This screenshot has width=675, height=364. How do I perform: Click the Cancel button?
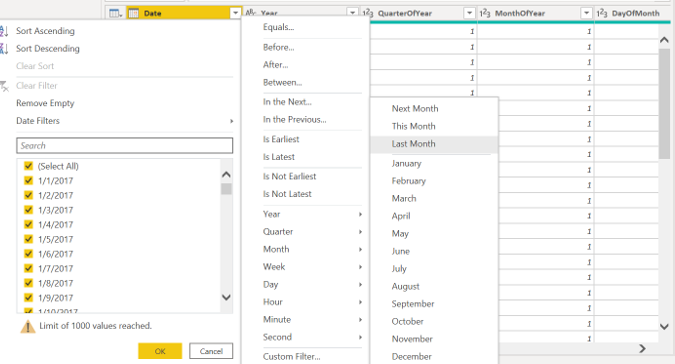211,351
